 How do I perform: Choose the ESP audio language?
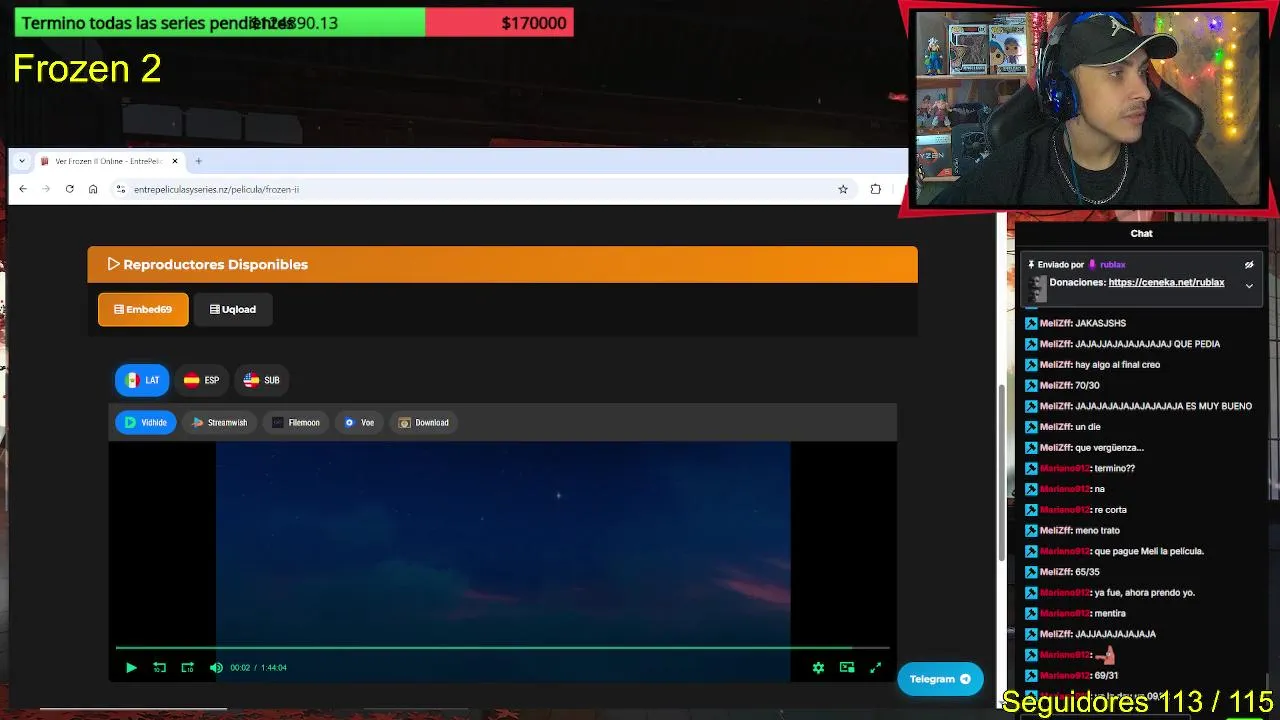click(201, 380)
